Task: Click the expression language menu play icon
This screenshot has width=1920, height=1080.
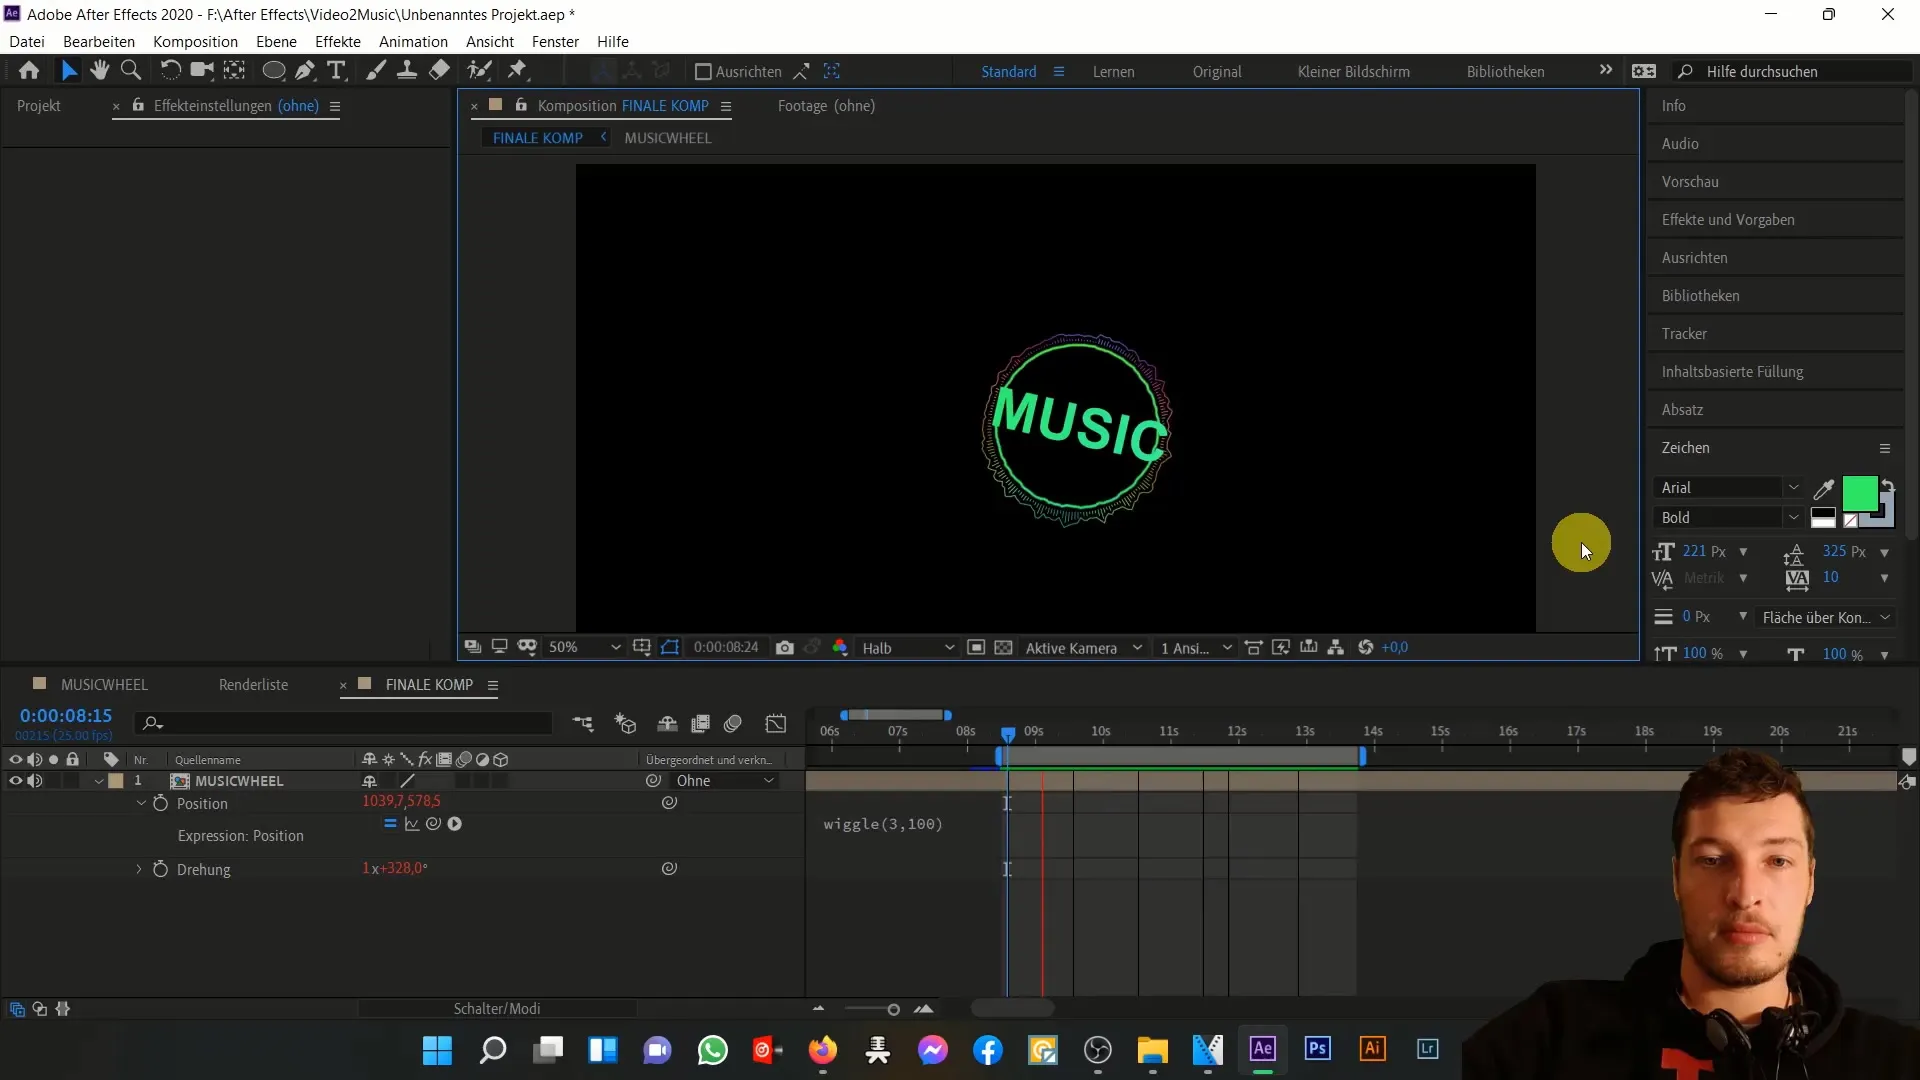Action: [x=455, y=824]
